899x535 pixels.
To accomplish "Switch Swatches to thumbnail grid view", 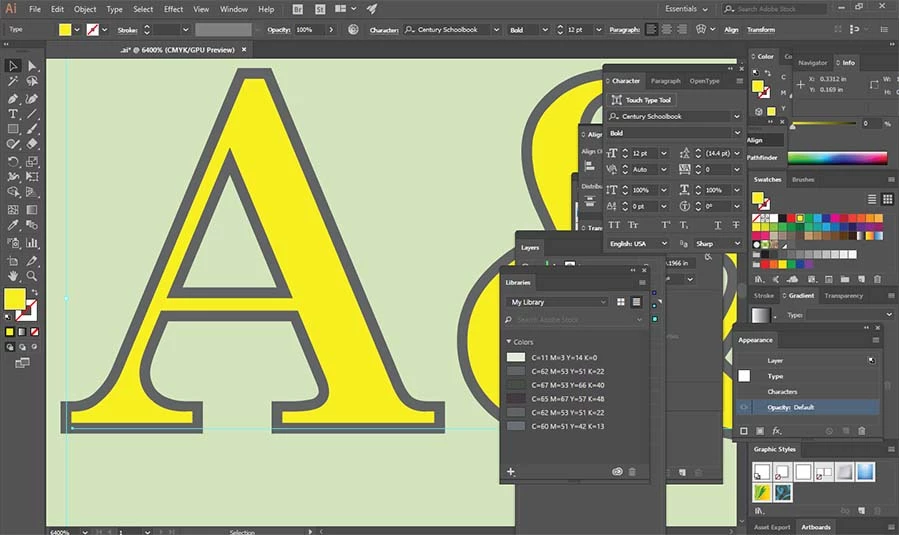I will click(888, 199).
